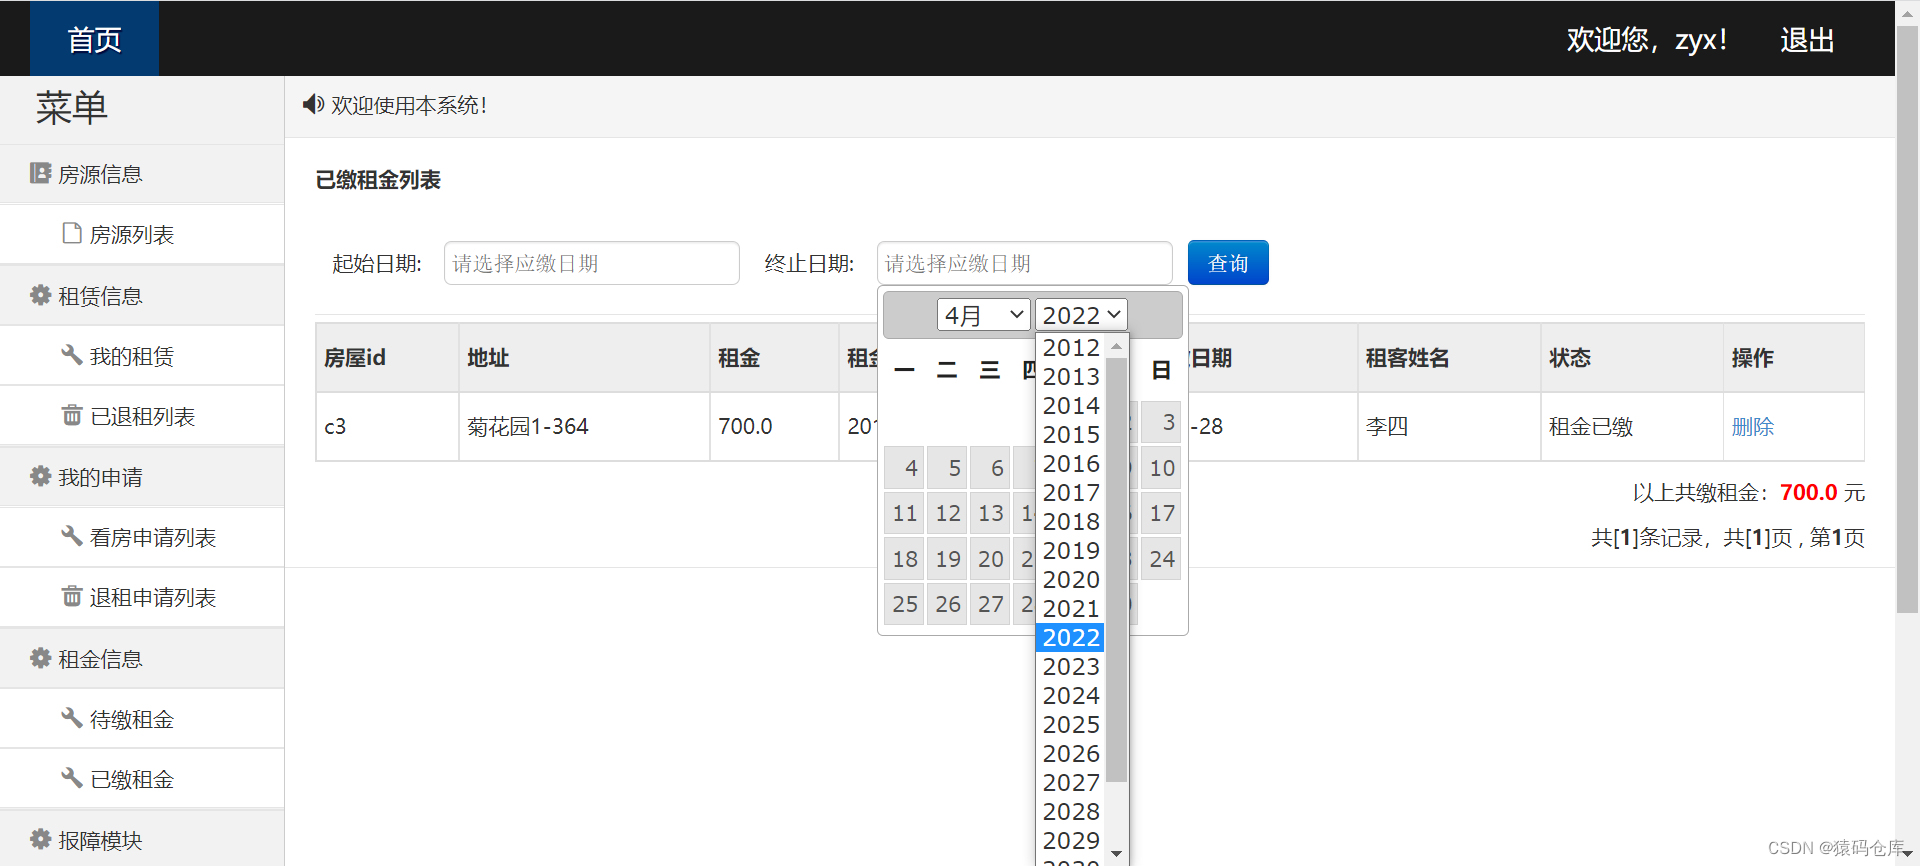1920x866 pixels.
Task: Click the file icon beside 房源列表
Action: [72, 233]
